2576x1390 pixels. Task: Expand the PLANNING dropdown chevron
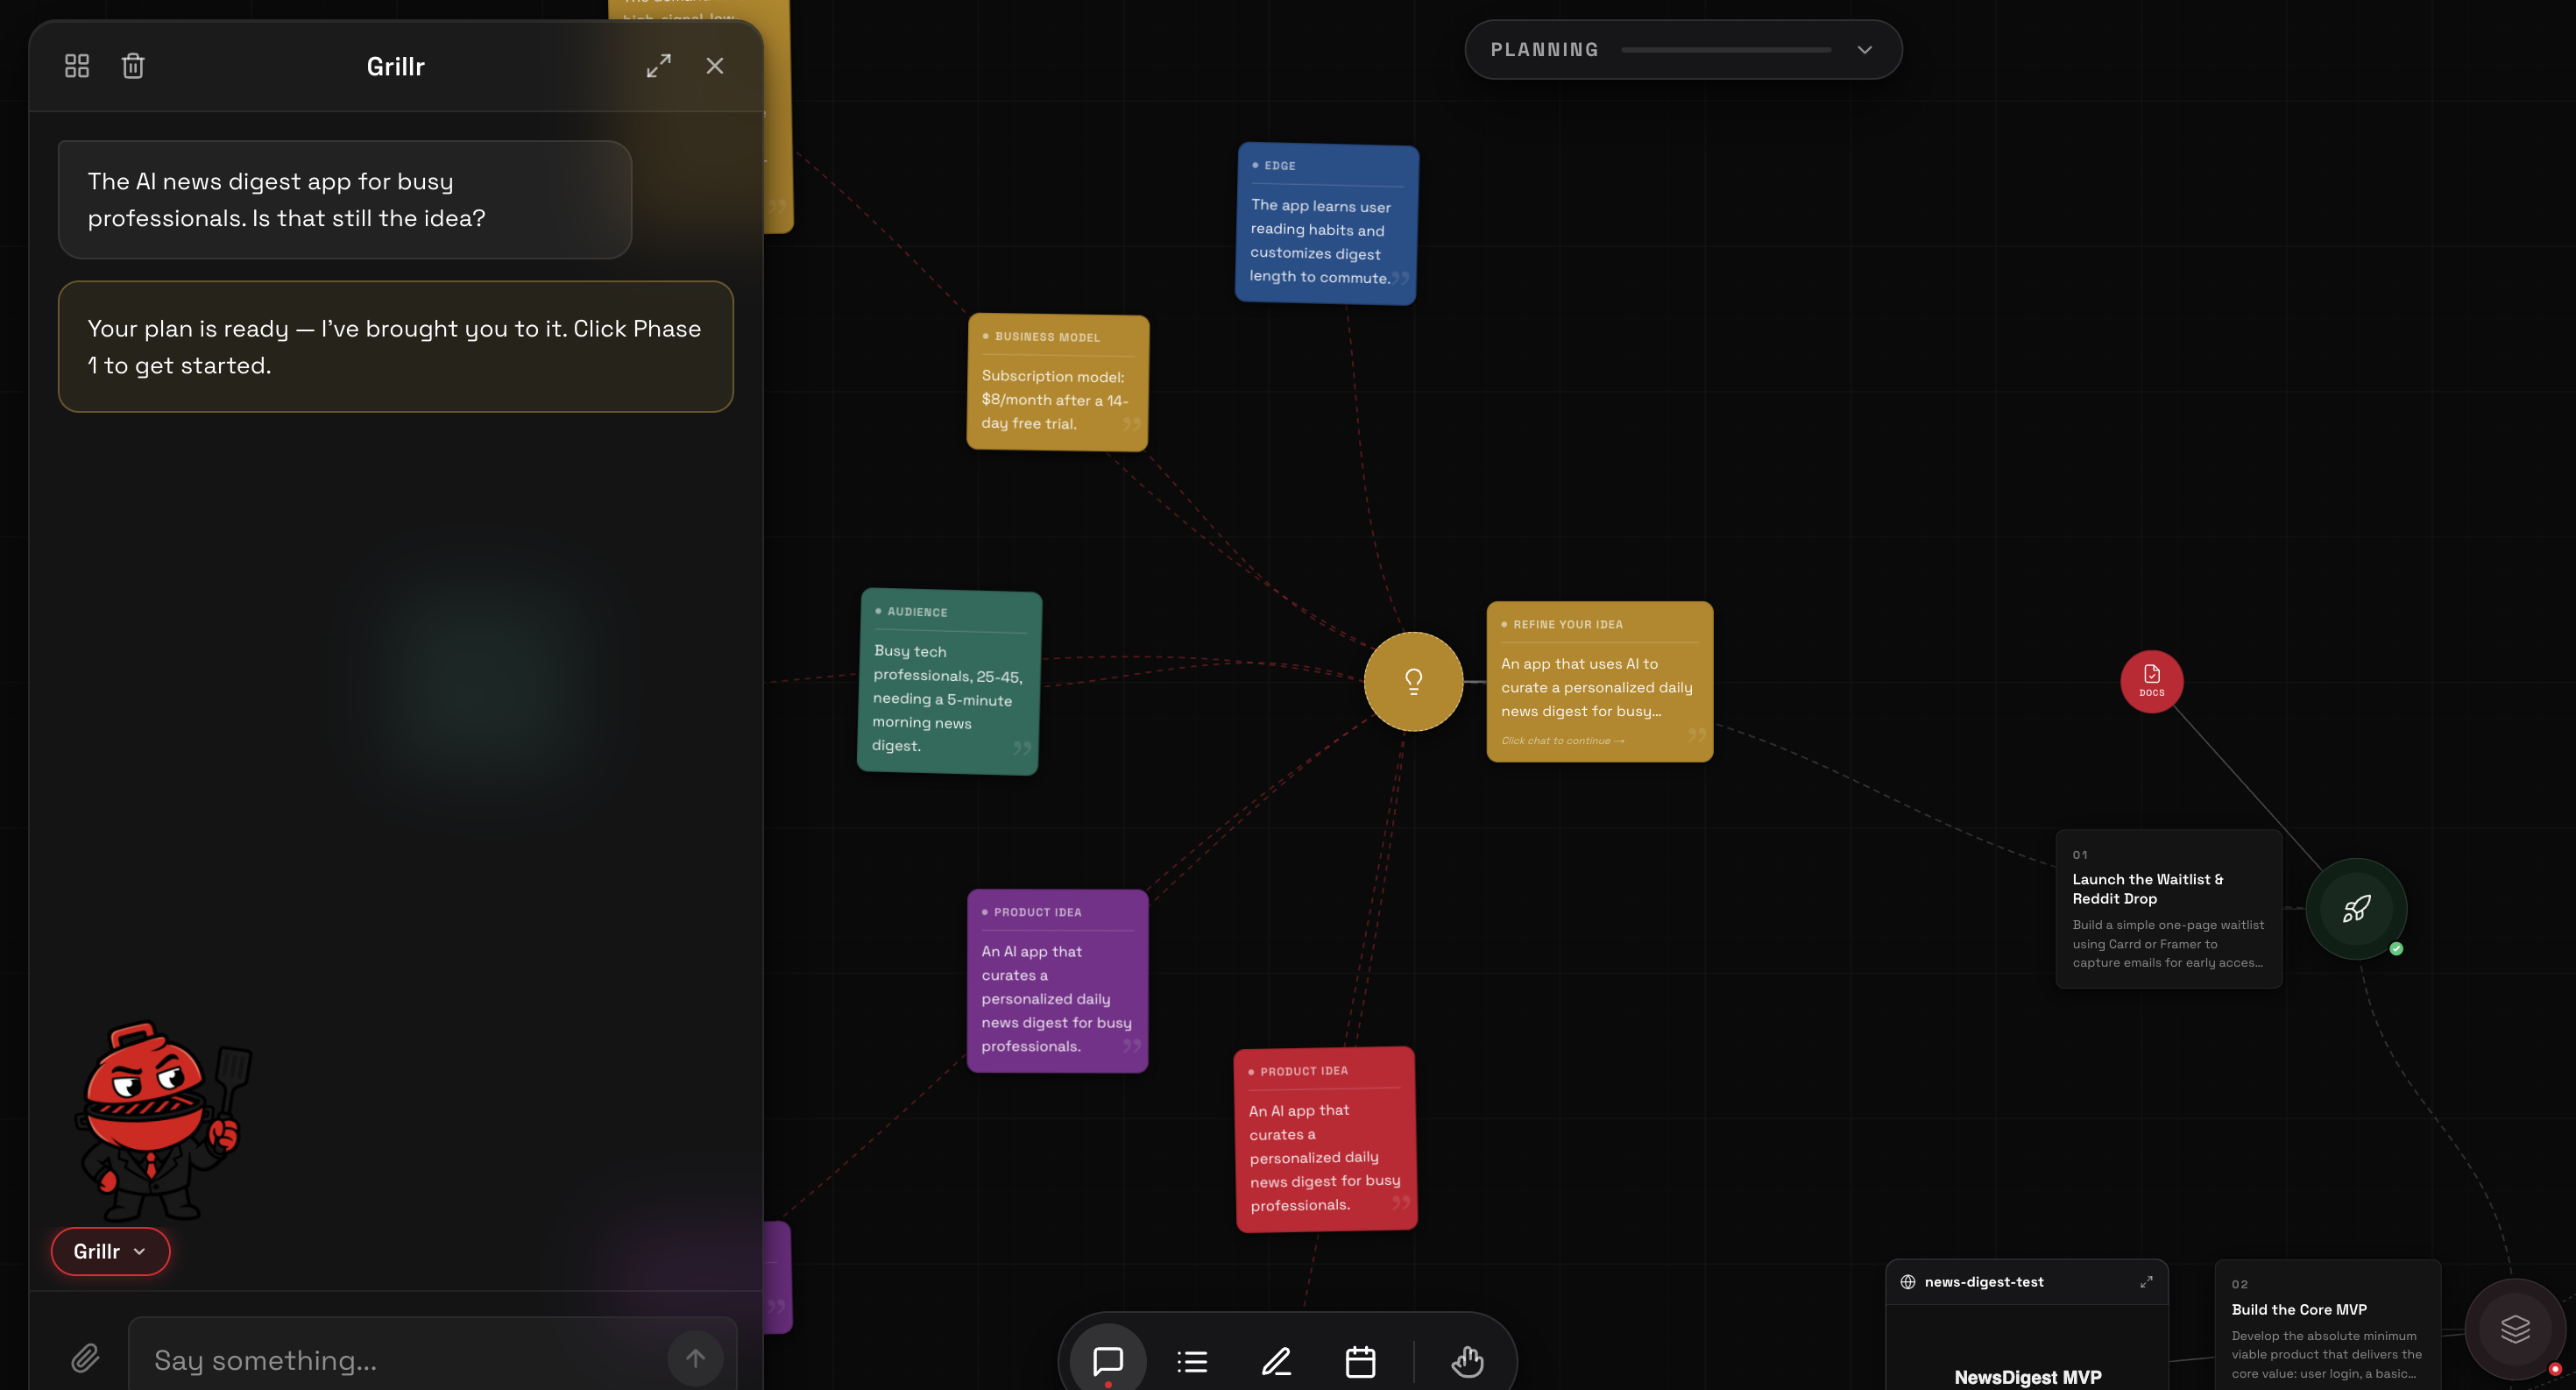pyautogui.click(x=1864, y=50)
